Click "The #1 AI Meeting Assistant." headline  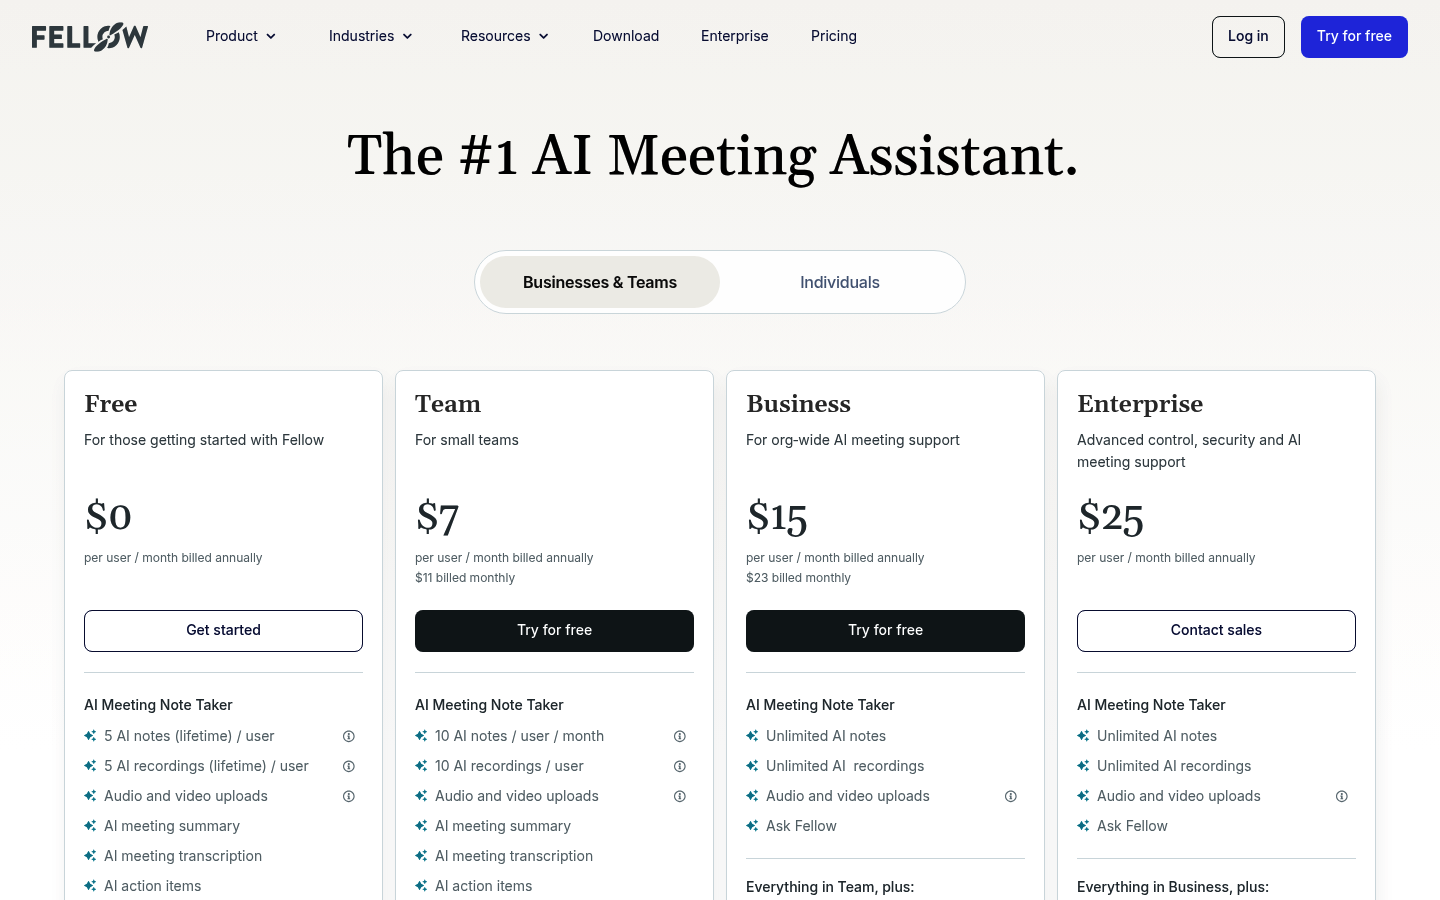click(713, 157)
